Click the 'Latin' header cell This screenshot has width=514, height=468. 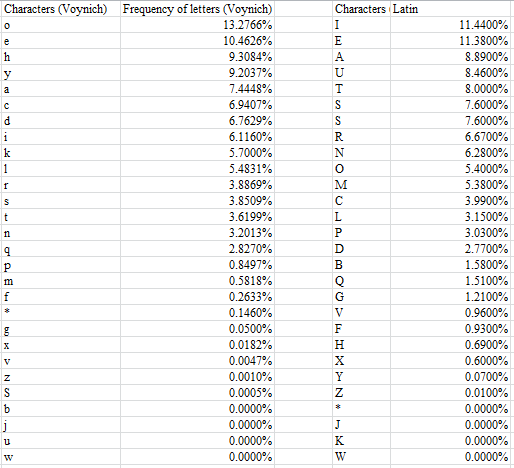(450, 9)
